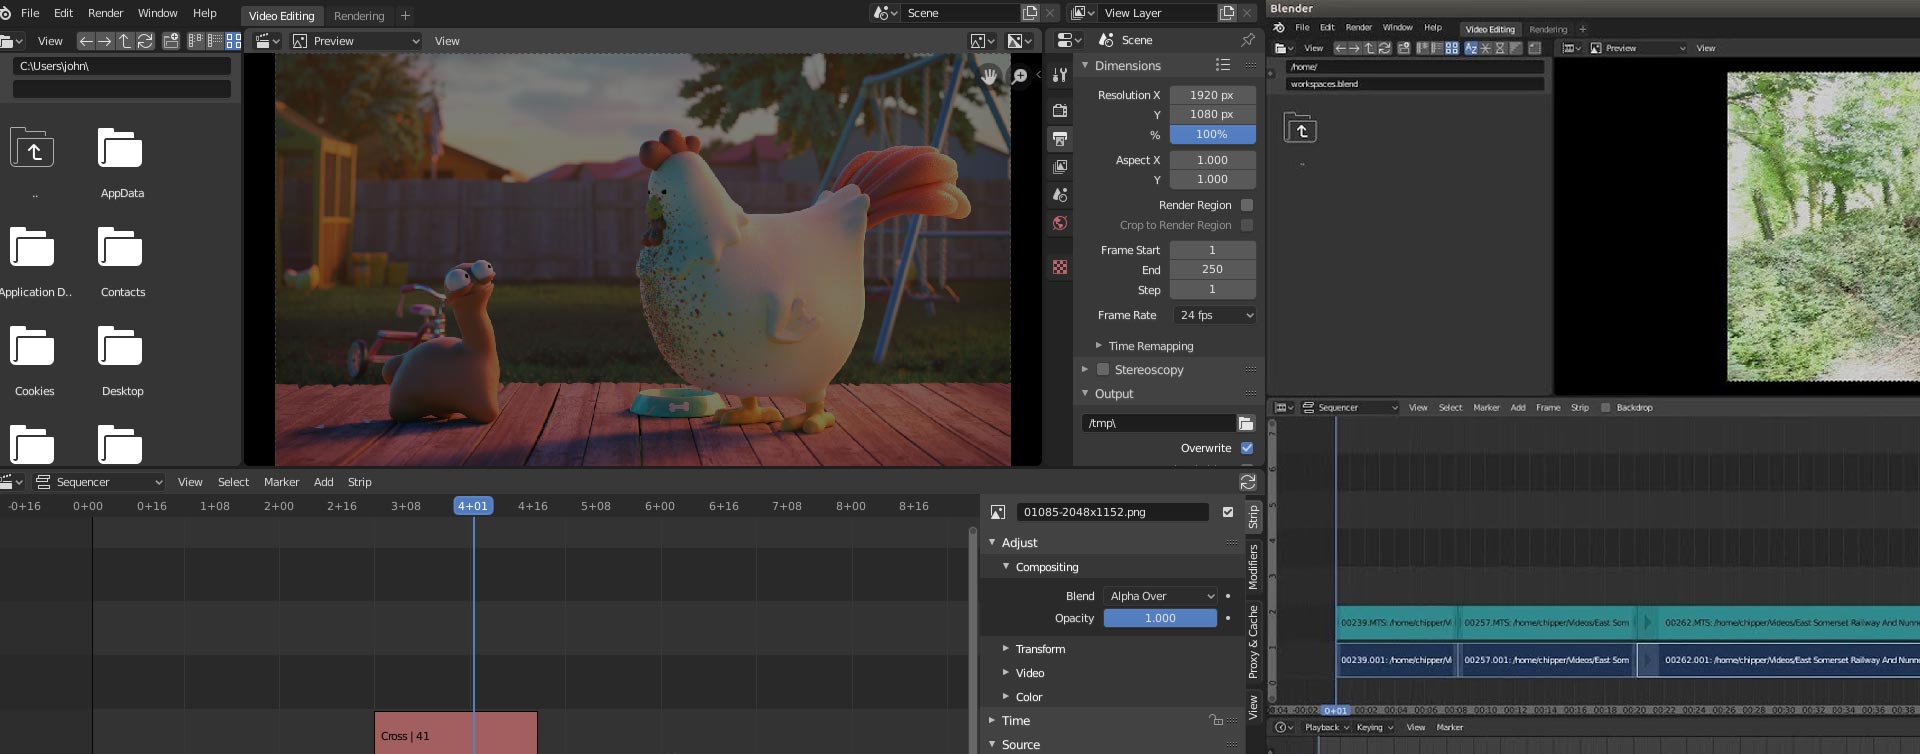Create new directory in left file browser
The height and width of the screenshot is (754, 1920).
click(x=171, y=41)
